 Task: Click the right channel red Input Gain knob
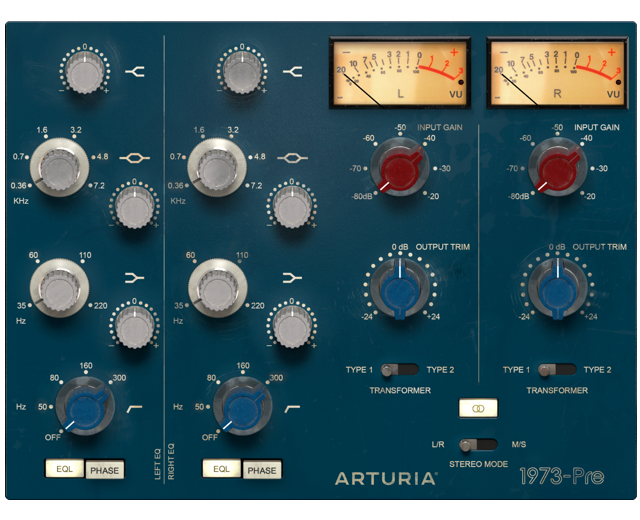pos(557,167)
